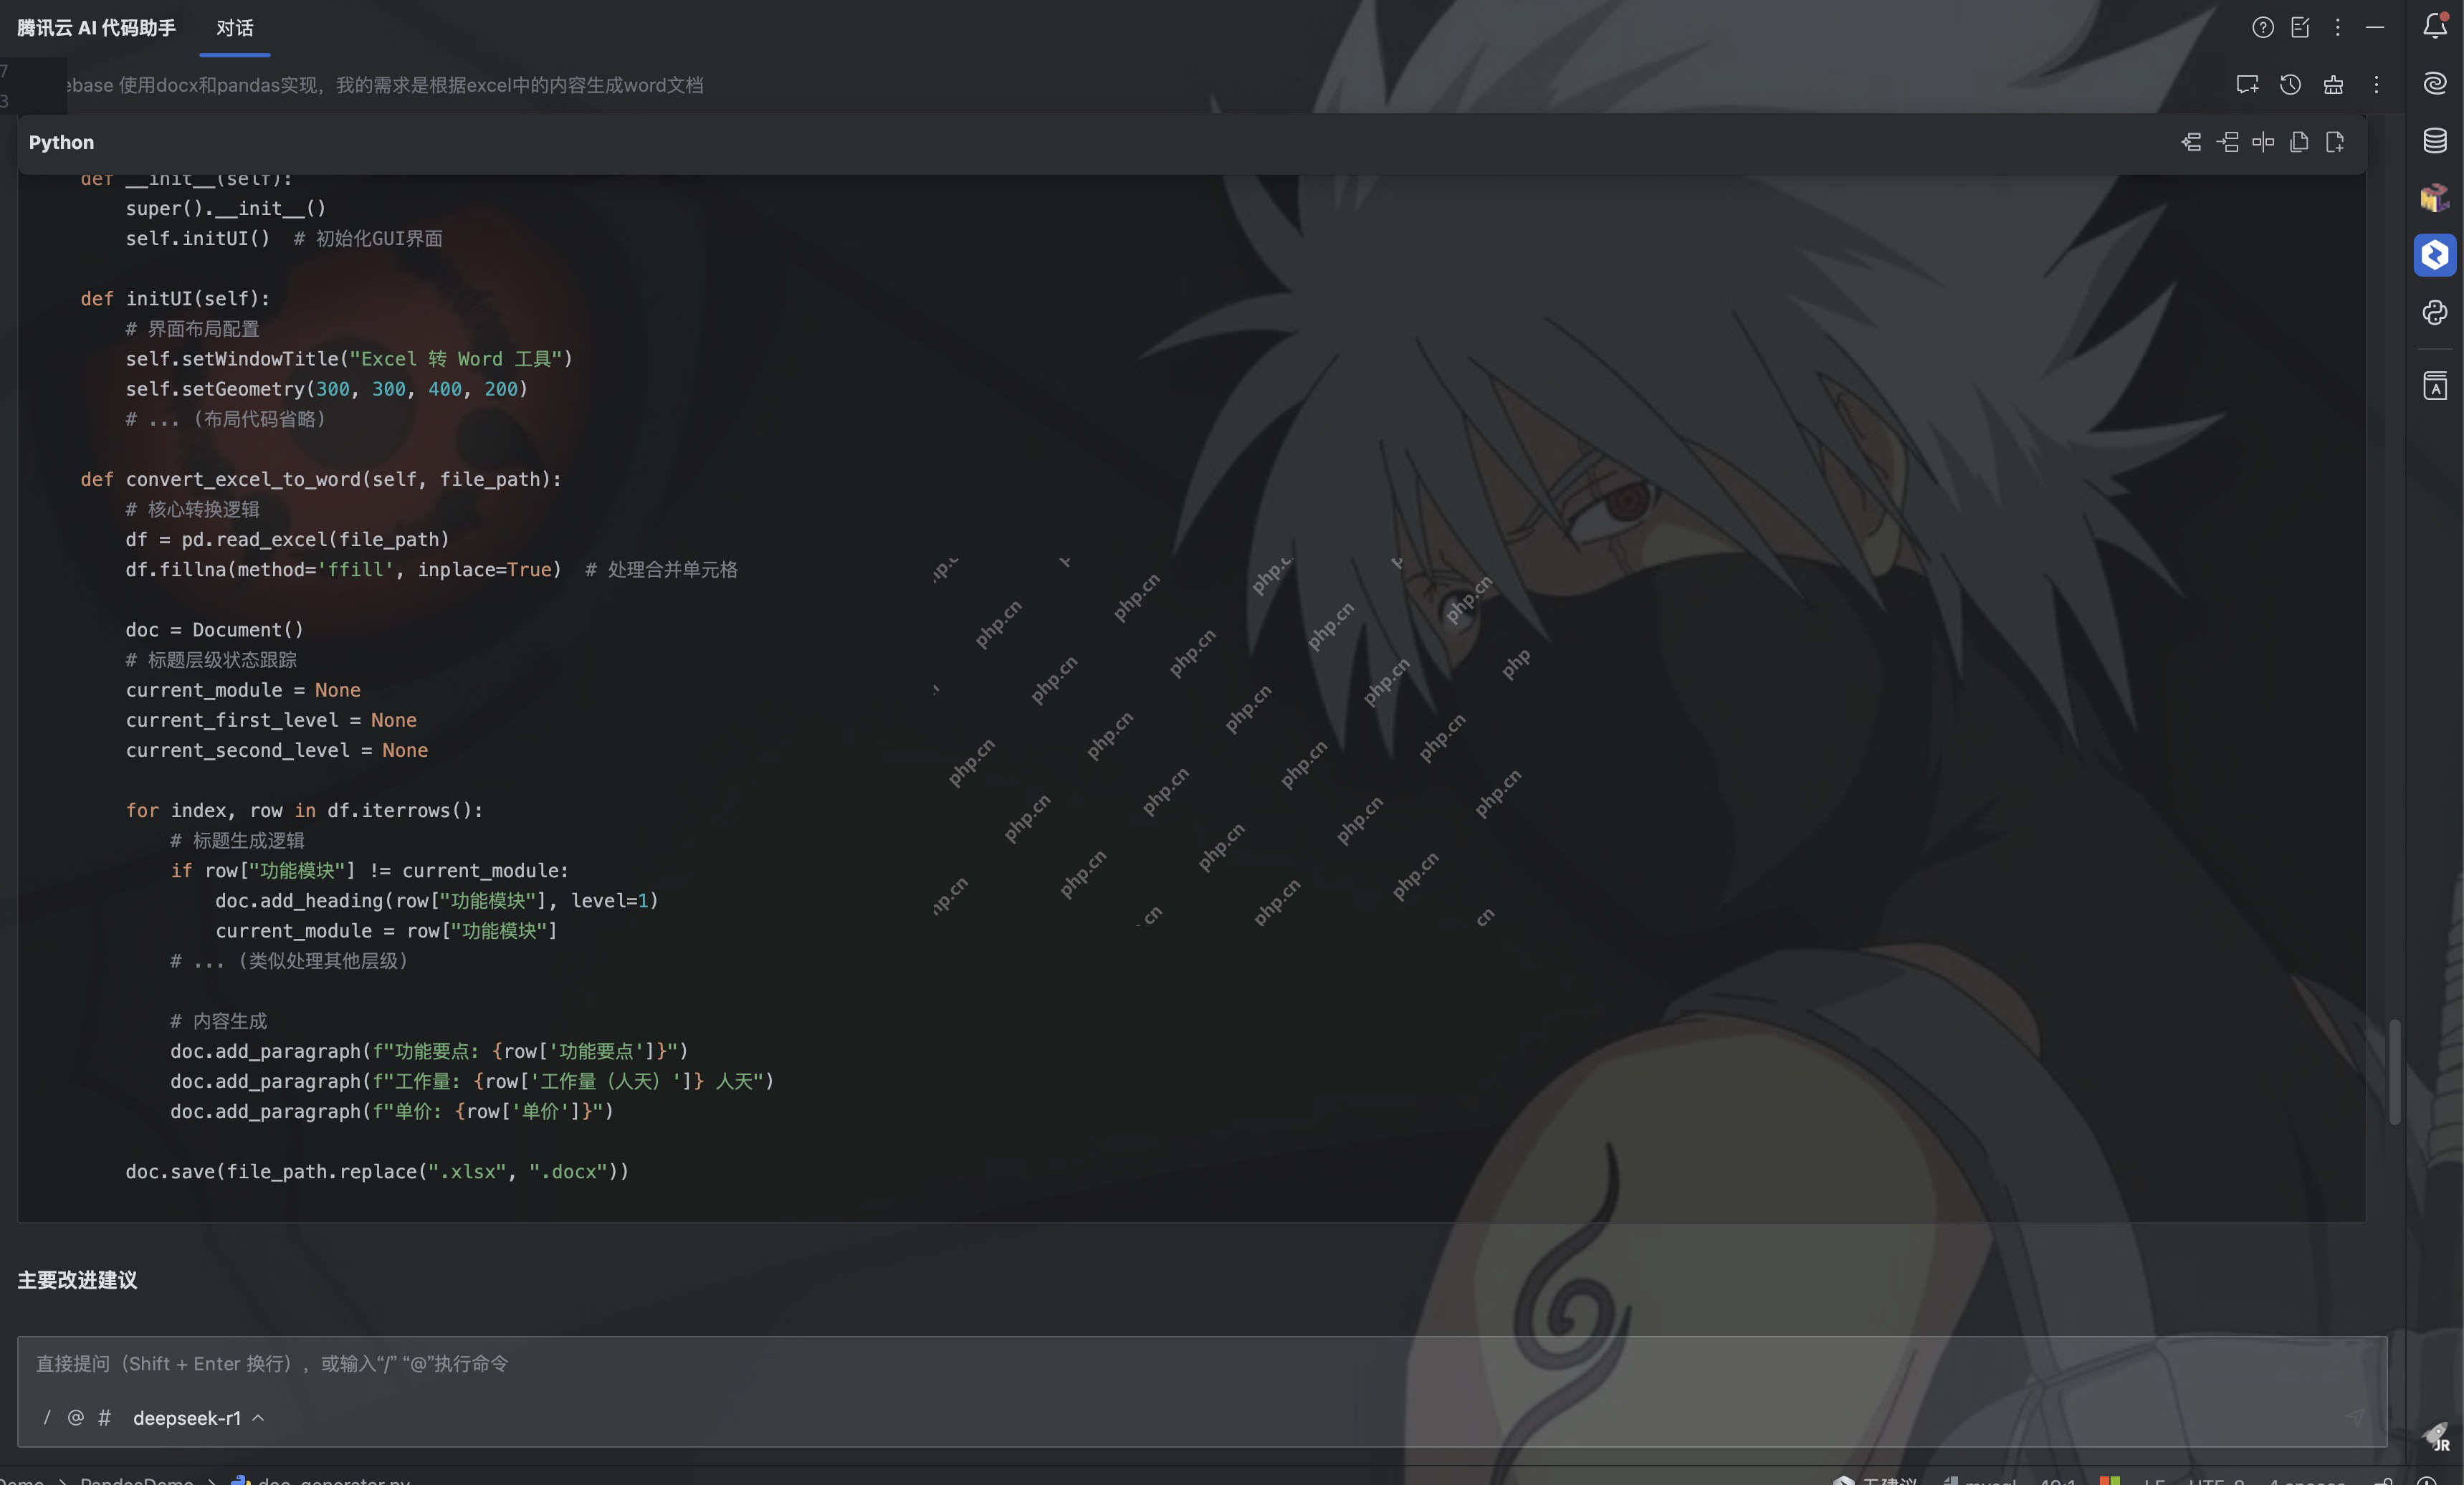Open the Python console sidebar icon
The width and height of the screenshot is (2464, 1485).
2435,313
